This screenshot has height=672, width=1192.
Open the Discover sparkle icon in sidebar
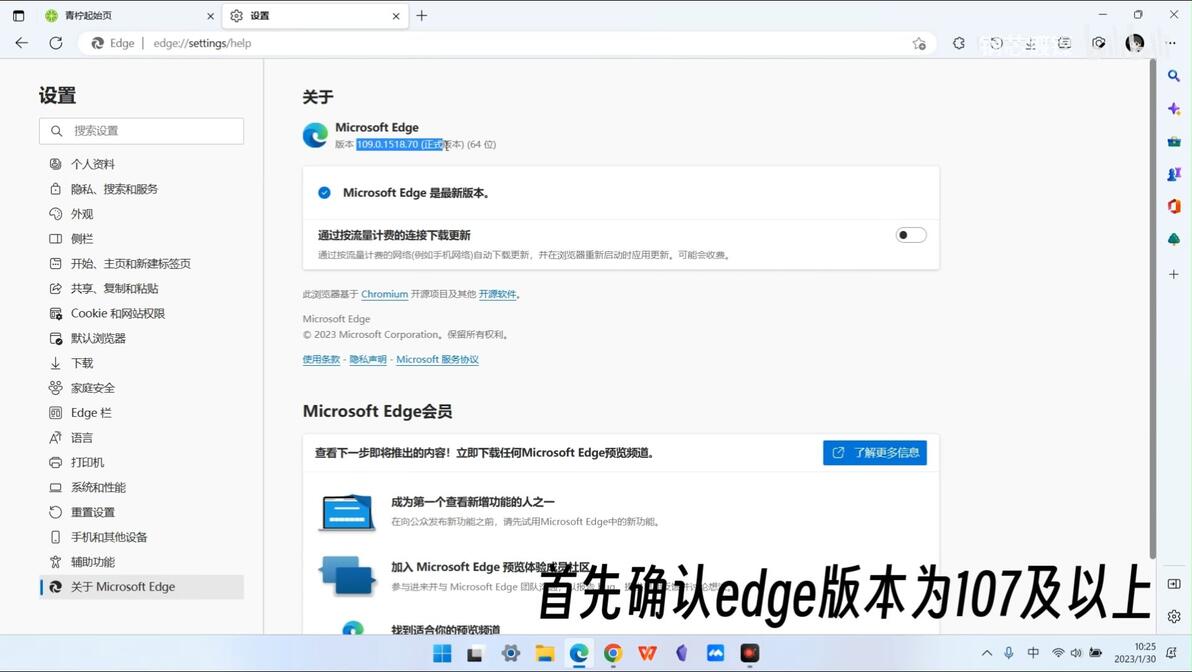(1174, 109)
